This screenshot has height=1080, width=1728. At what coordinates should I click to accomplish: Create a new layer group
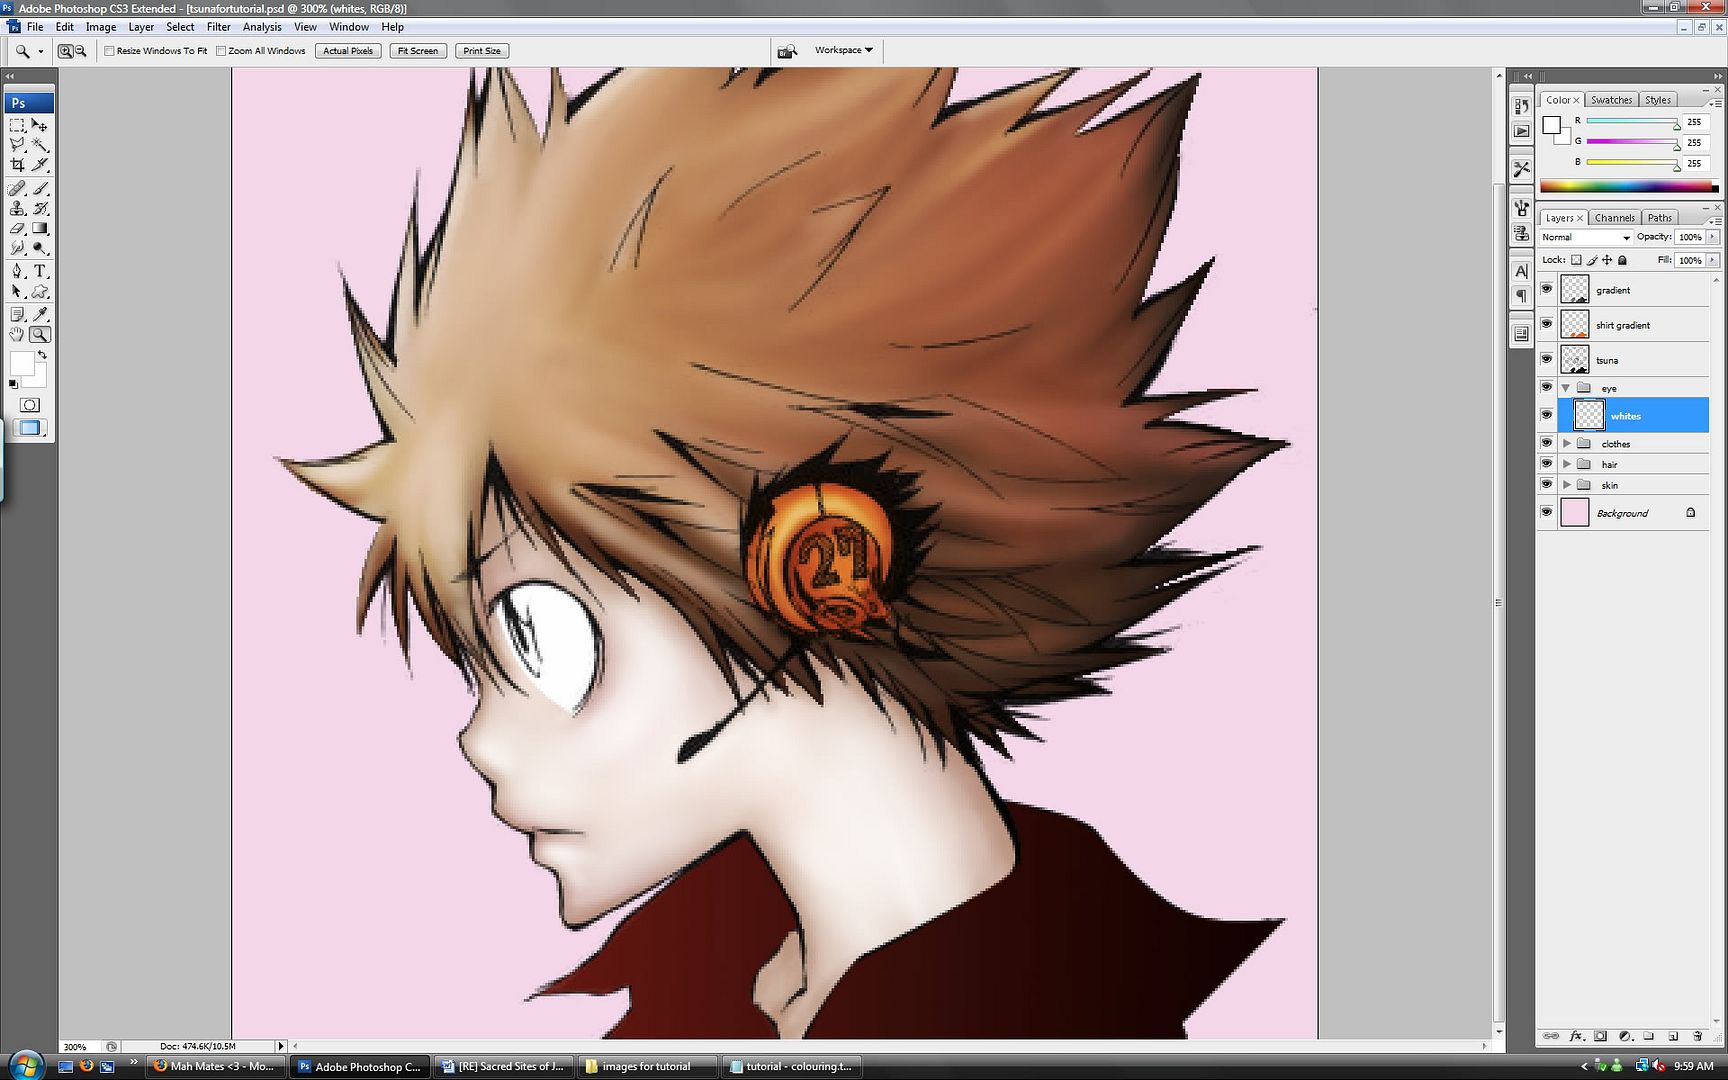[x=1648, y=1036]
